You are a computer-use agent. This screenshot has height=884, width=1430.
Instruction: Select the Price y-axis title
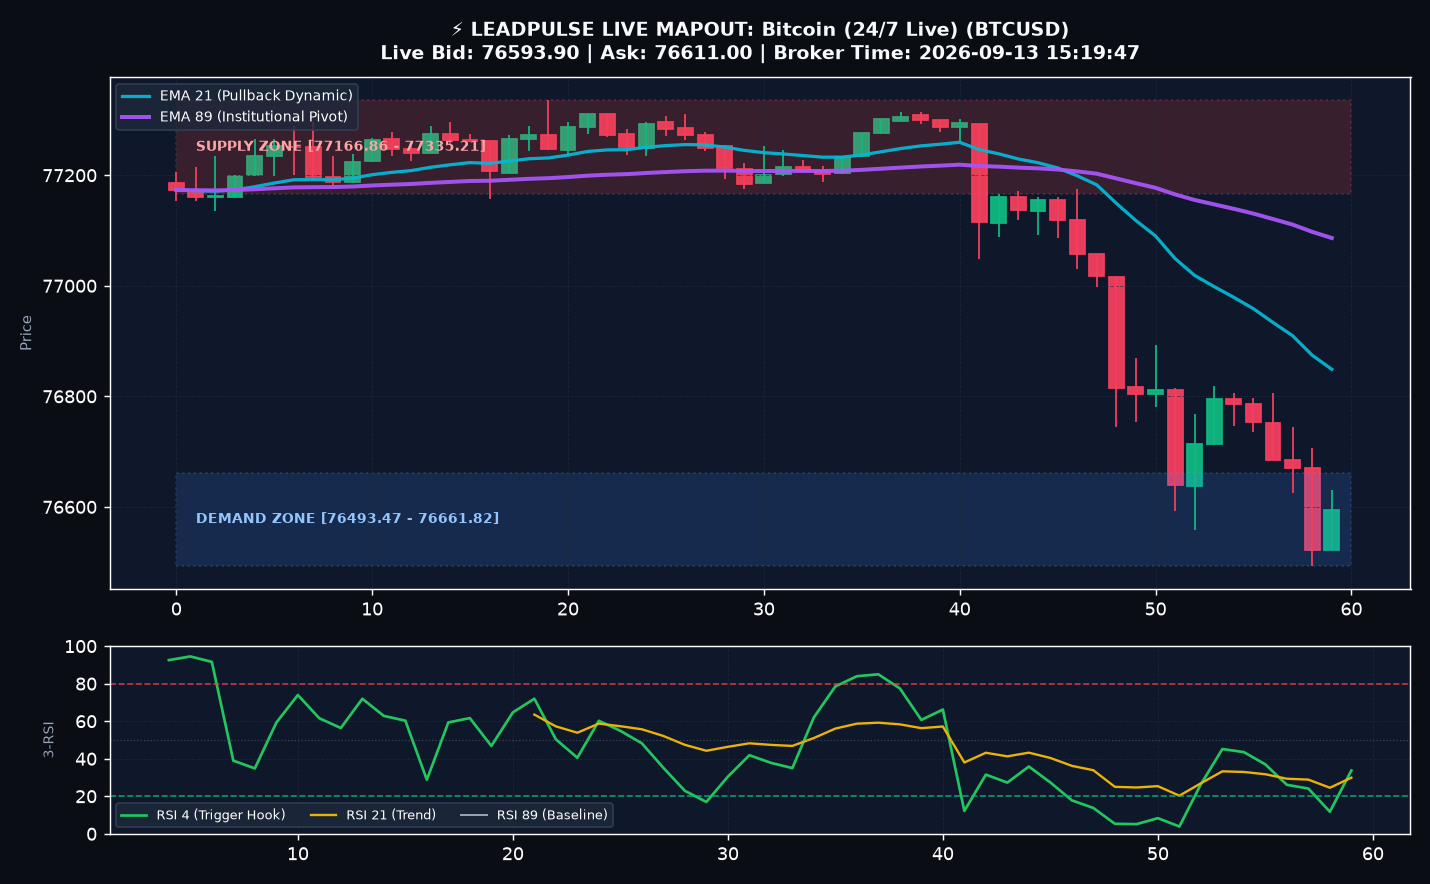click(26, 333)
